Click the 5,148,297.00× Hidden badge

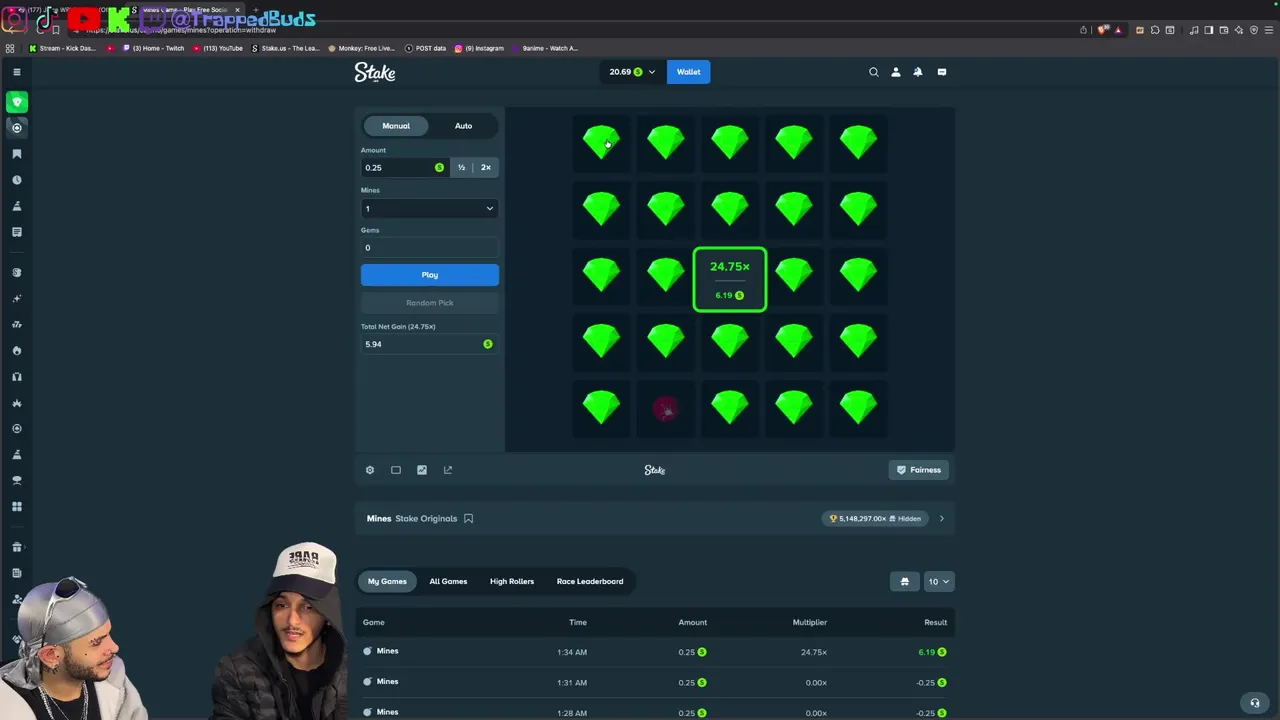tap(875, 519)
